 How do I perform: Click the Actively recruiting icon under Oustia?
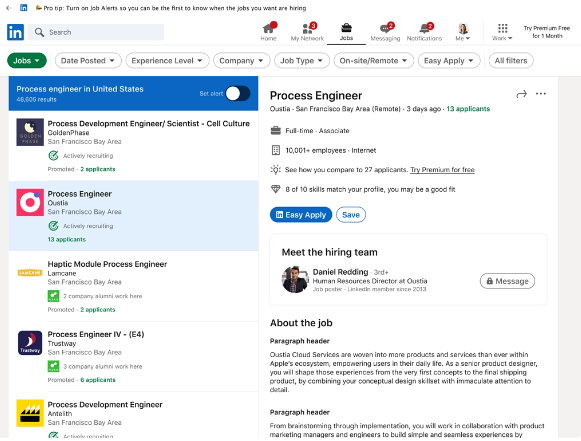tap(53, 226)
